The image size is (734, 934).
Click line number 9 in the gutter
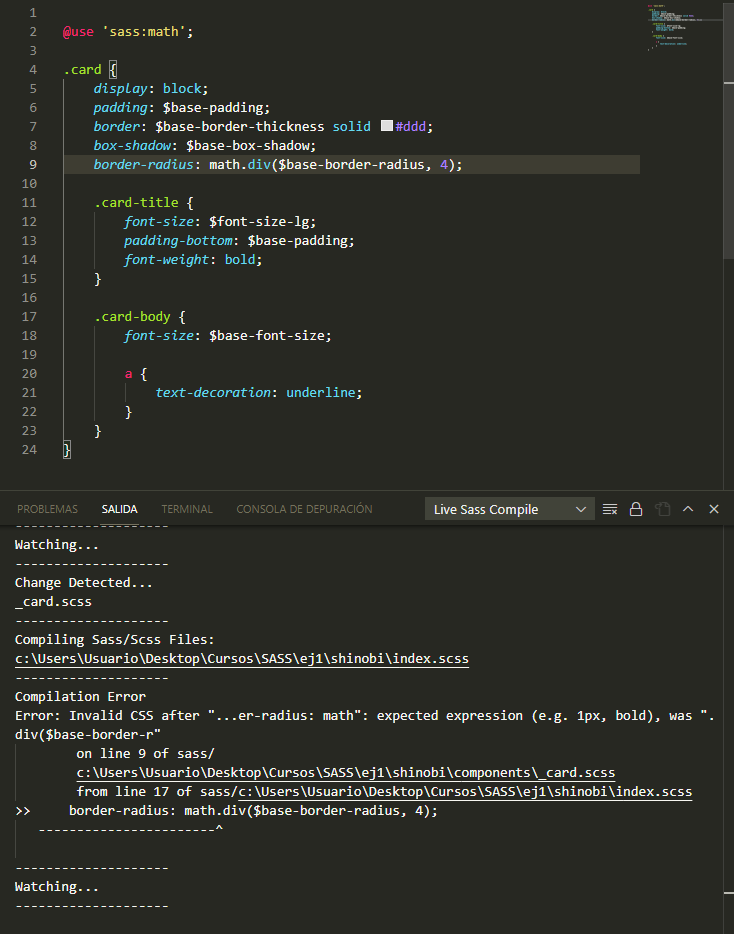pyautogui.click(x=33, y=165)
